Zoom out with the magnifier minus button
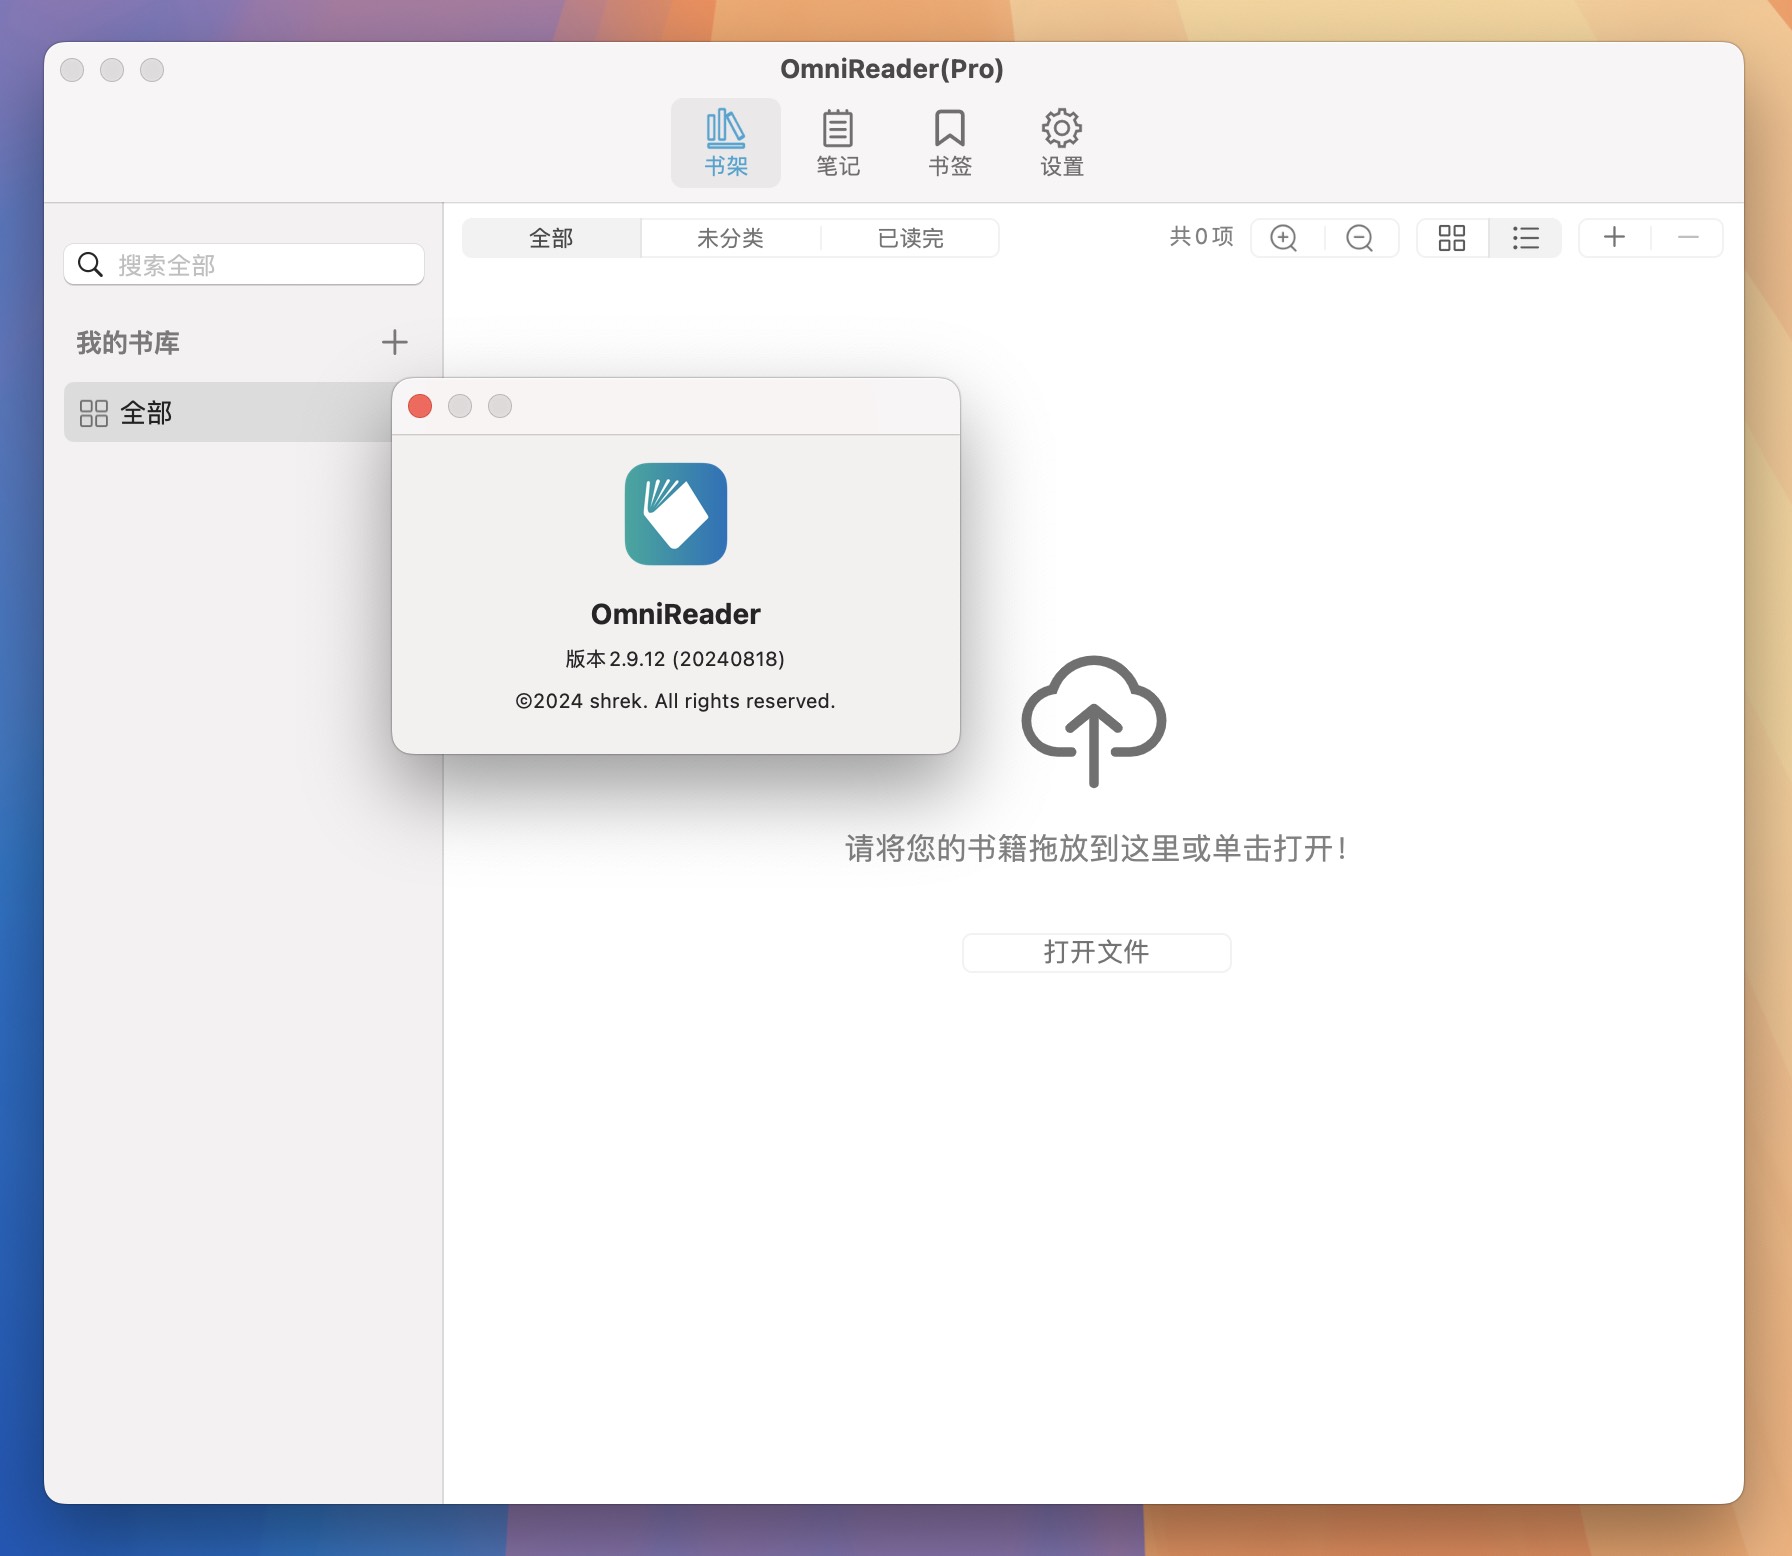1792x1556 pixels. pyautogui.click(x=1360, y=238)
